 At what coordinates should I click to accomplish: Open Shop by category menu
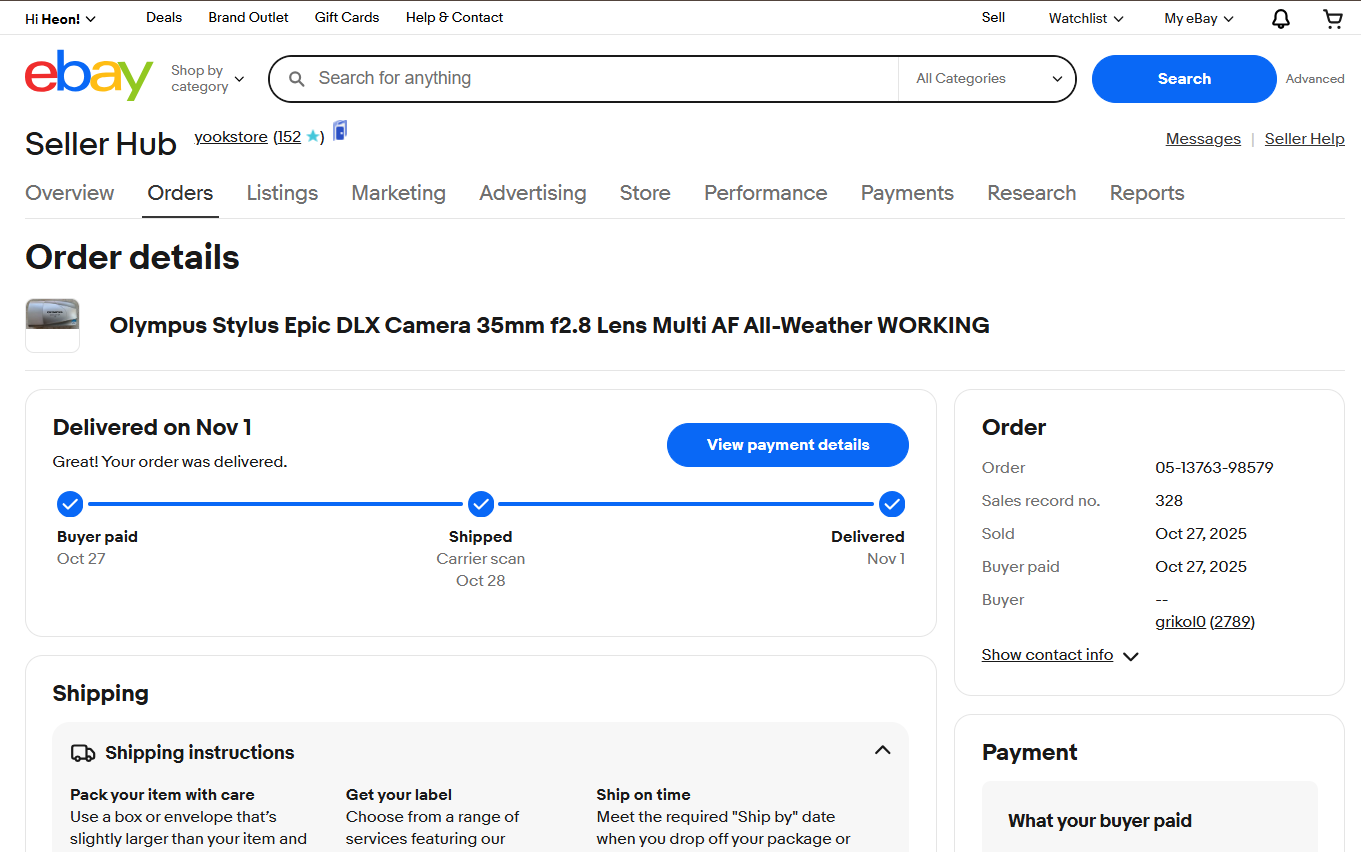pyautogui.click(x=207, y=79)
